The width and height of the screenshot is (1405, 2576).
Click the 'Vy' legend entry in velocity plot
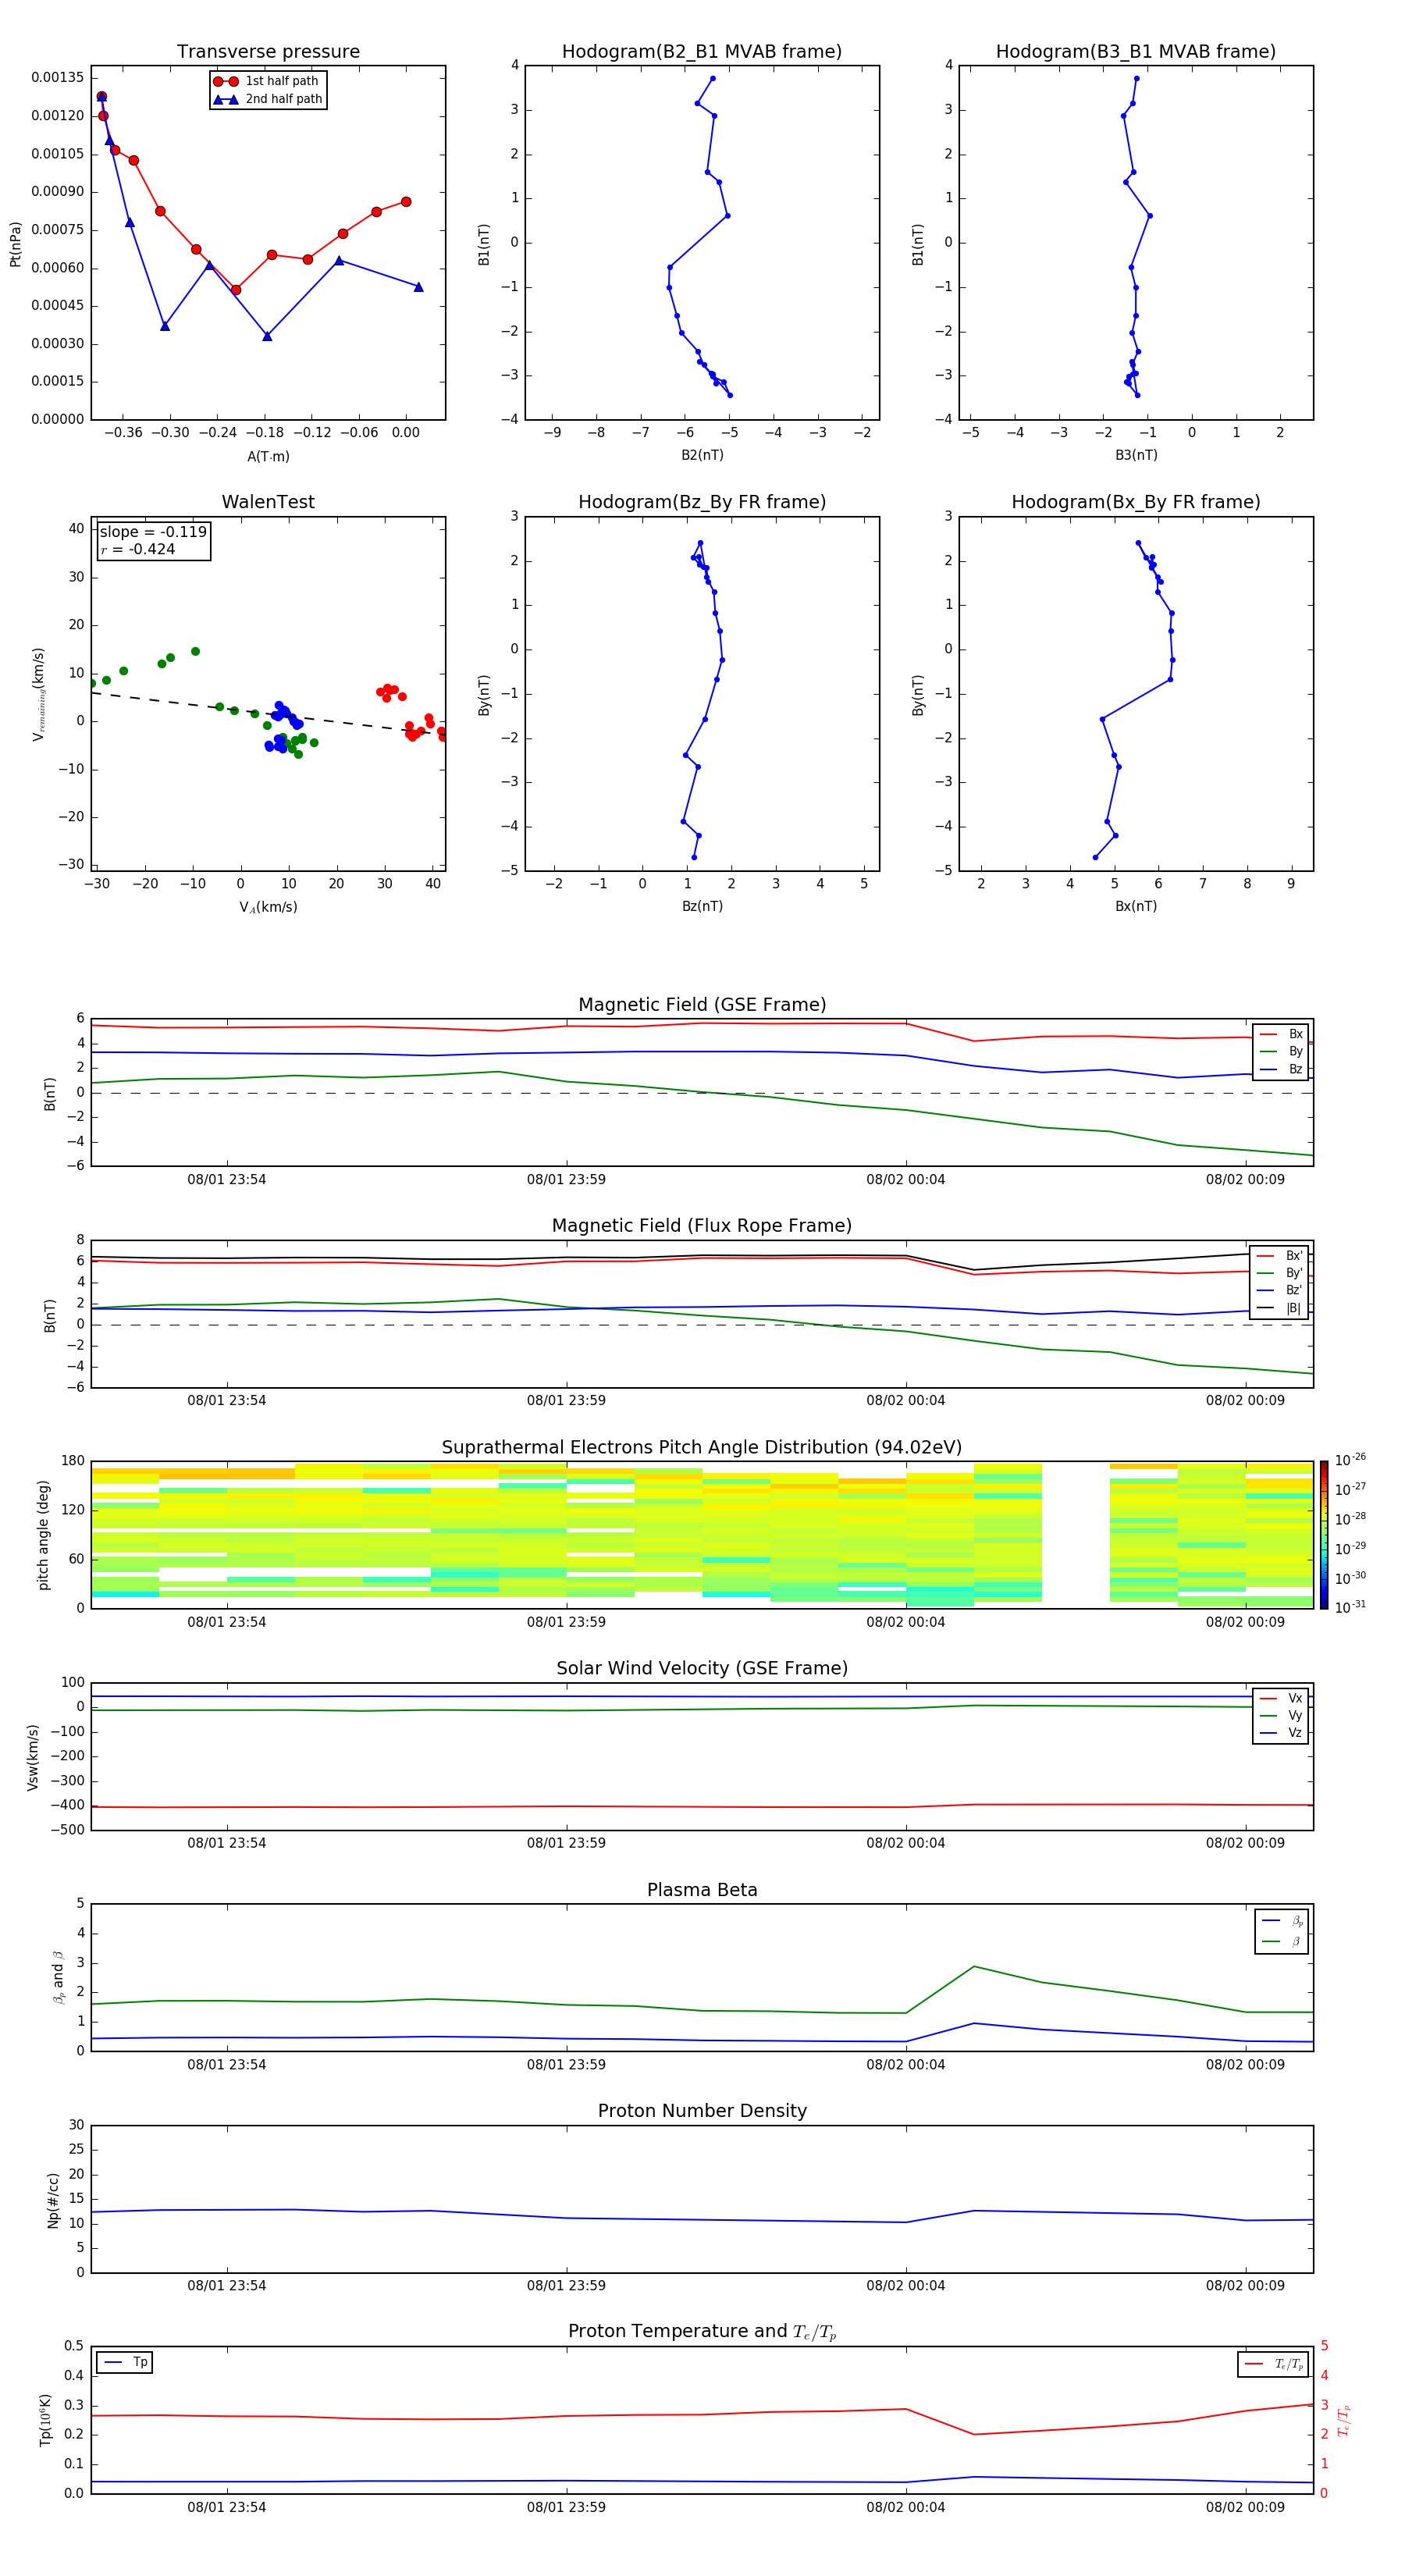1281,1716
